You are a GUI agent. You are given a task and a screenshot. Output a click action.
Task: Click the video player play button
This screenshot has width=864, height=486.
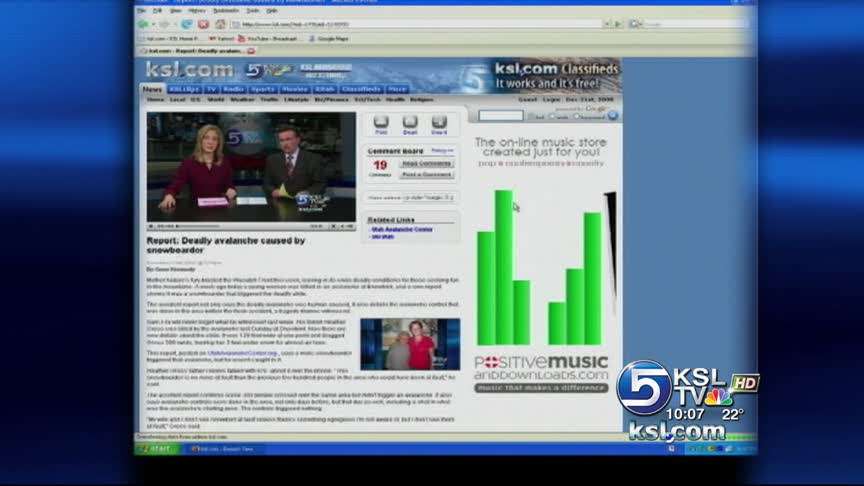(x=150, y=226)
